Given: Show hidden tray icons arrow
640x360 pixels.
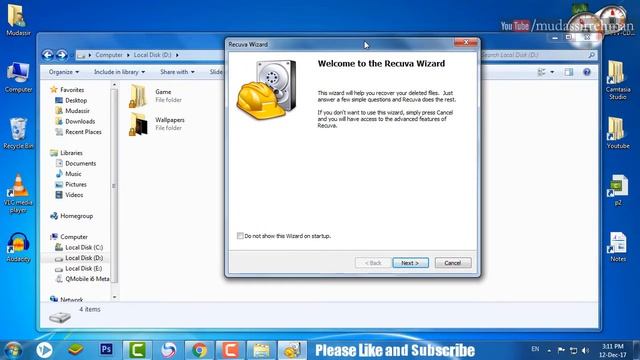Looking at the screenshot, I should click(549, 350).
